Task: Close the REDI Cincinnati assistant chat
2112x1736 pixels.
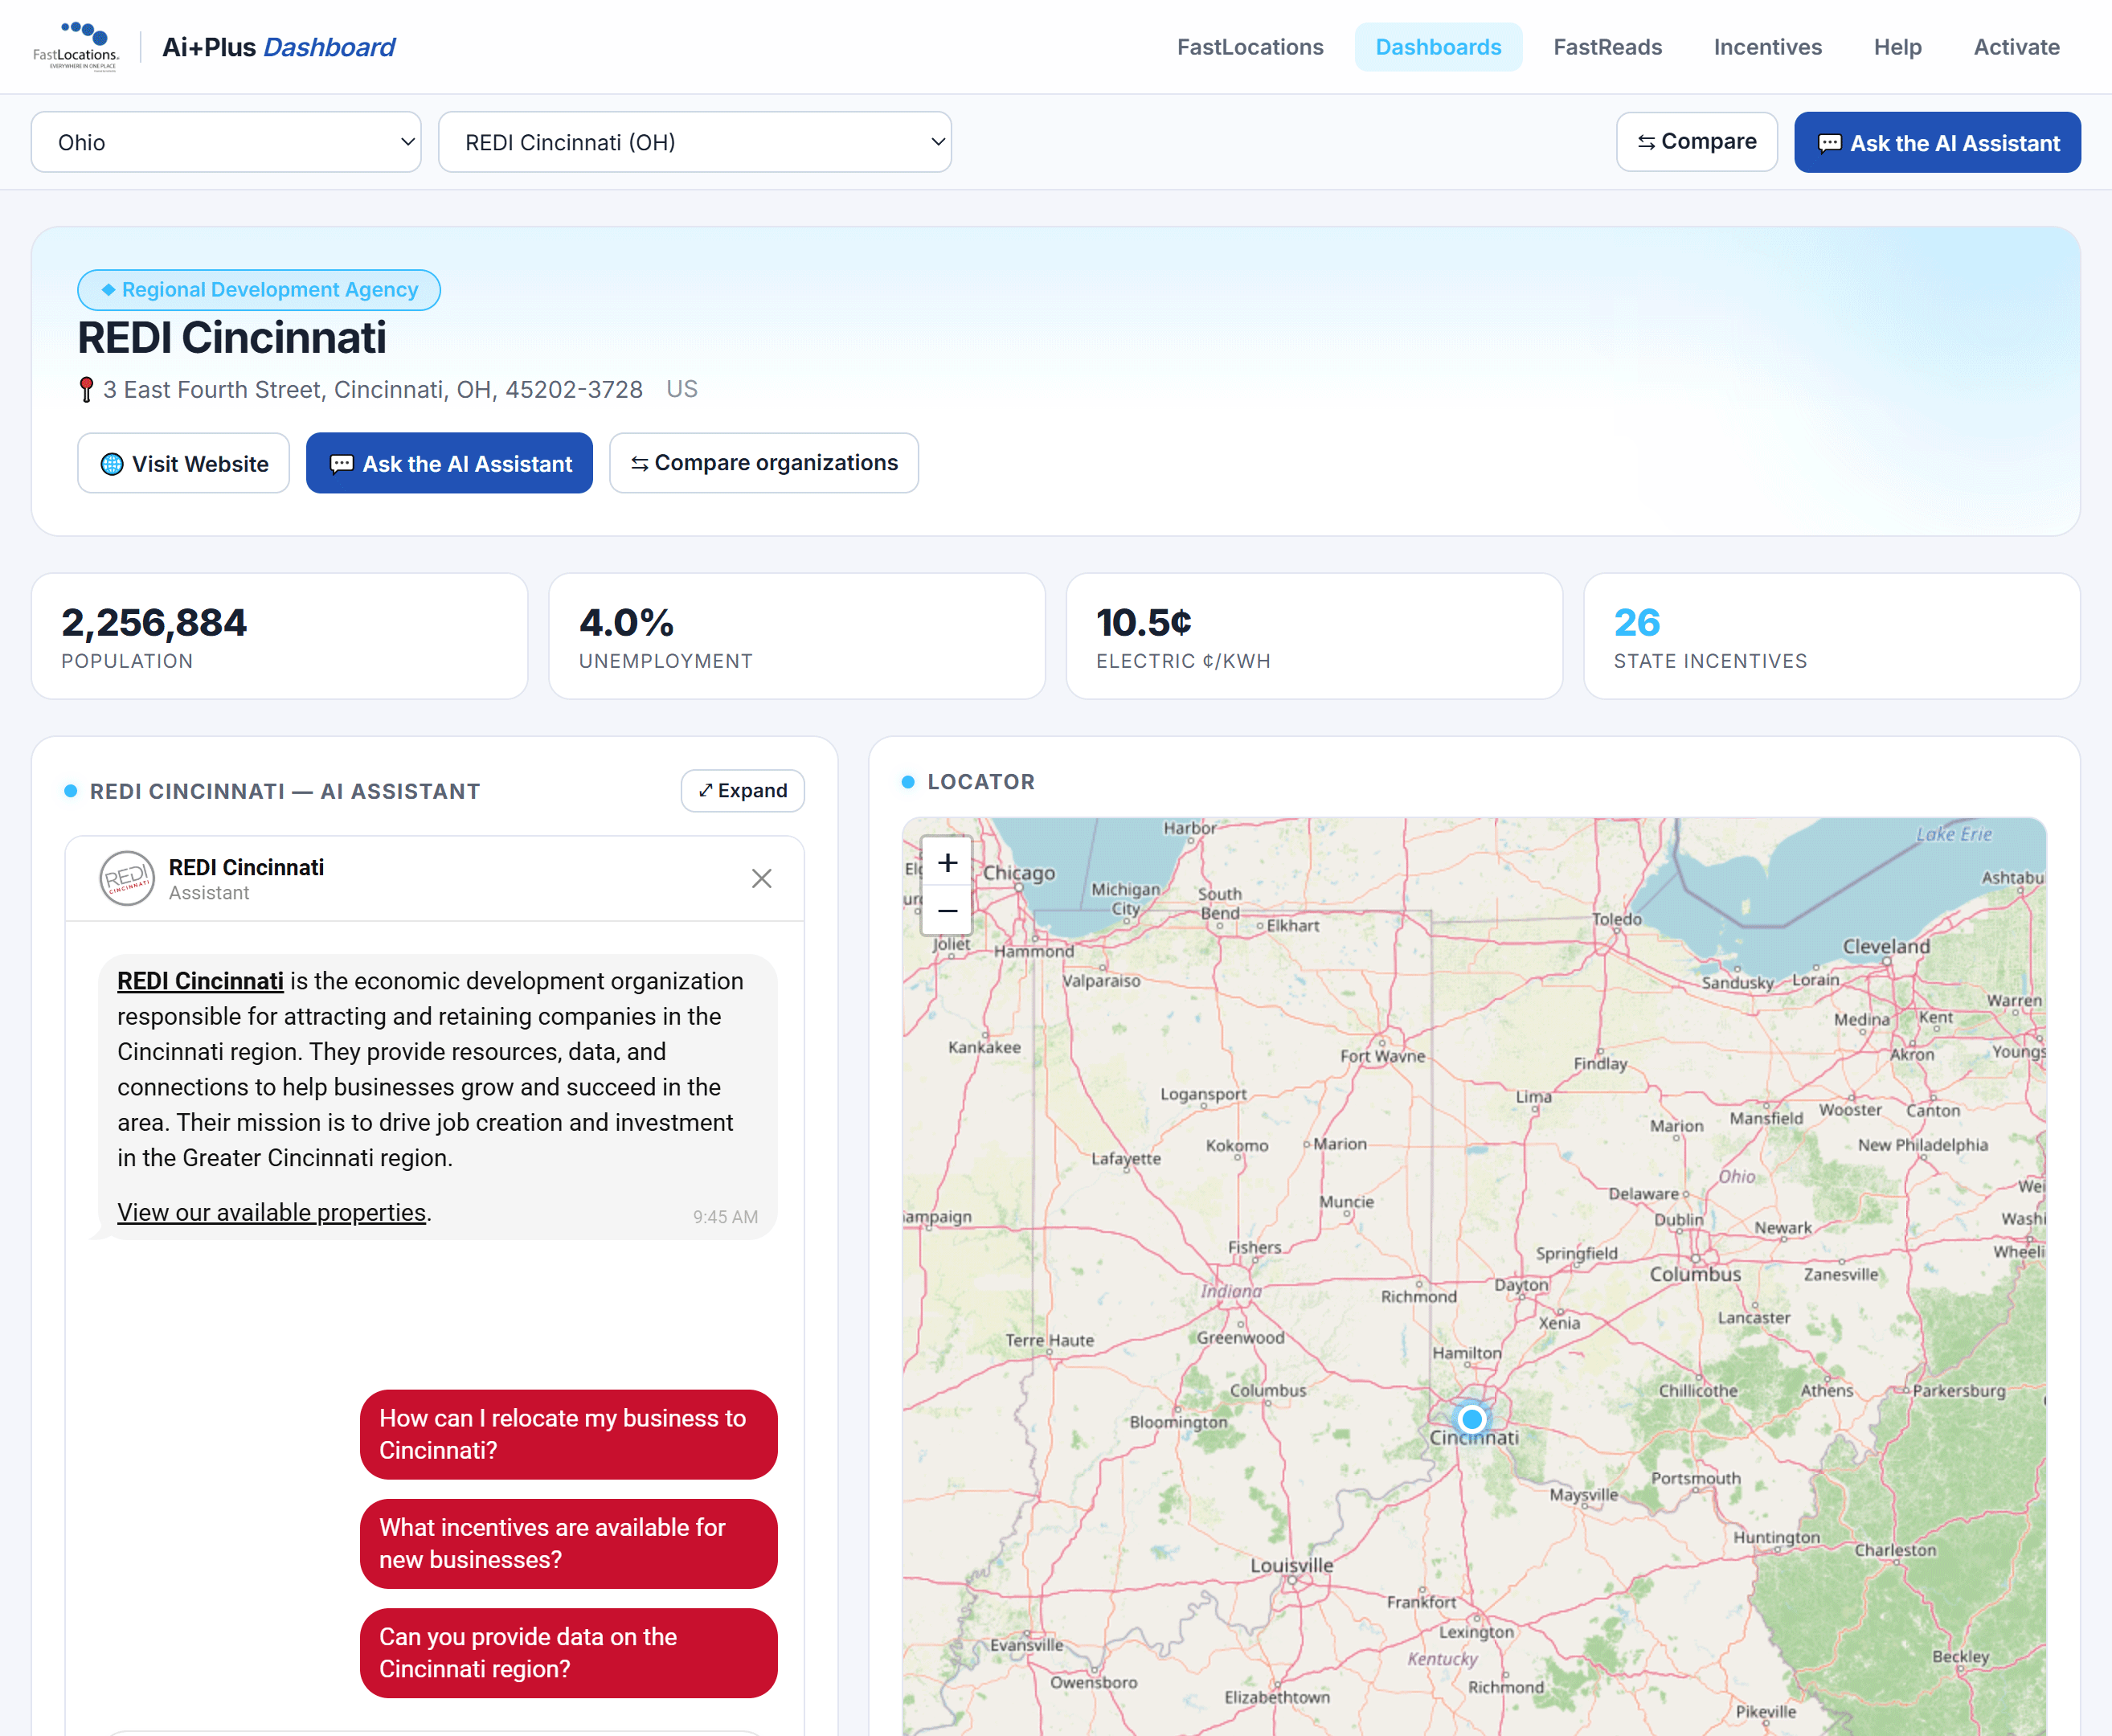Action: pyautogui.click(x=761, y=879)
